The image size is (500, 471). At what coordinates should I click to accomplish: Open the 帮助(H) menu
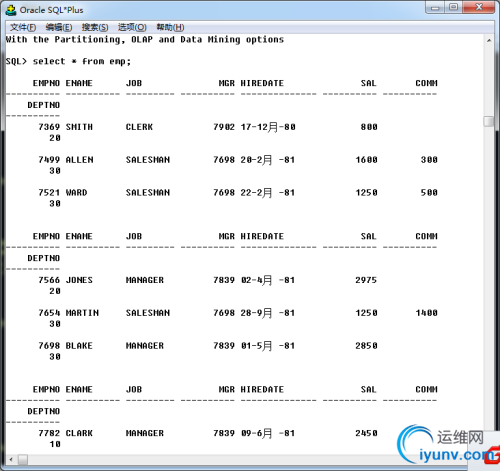click(170, 27)
